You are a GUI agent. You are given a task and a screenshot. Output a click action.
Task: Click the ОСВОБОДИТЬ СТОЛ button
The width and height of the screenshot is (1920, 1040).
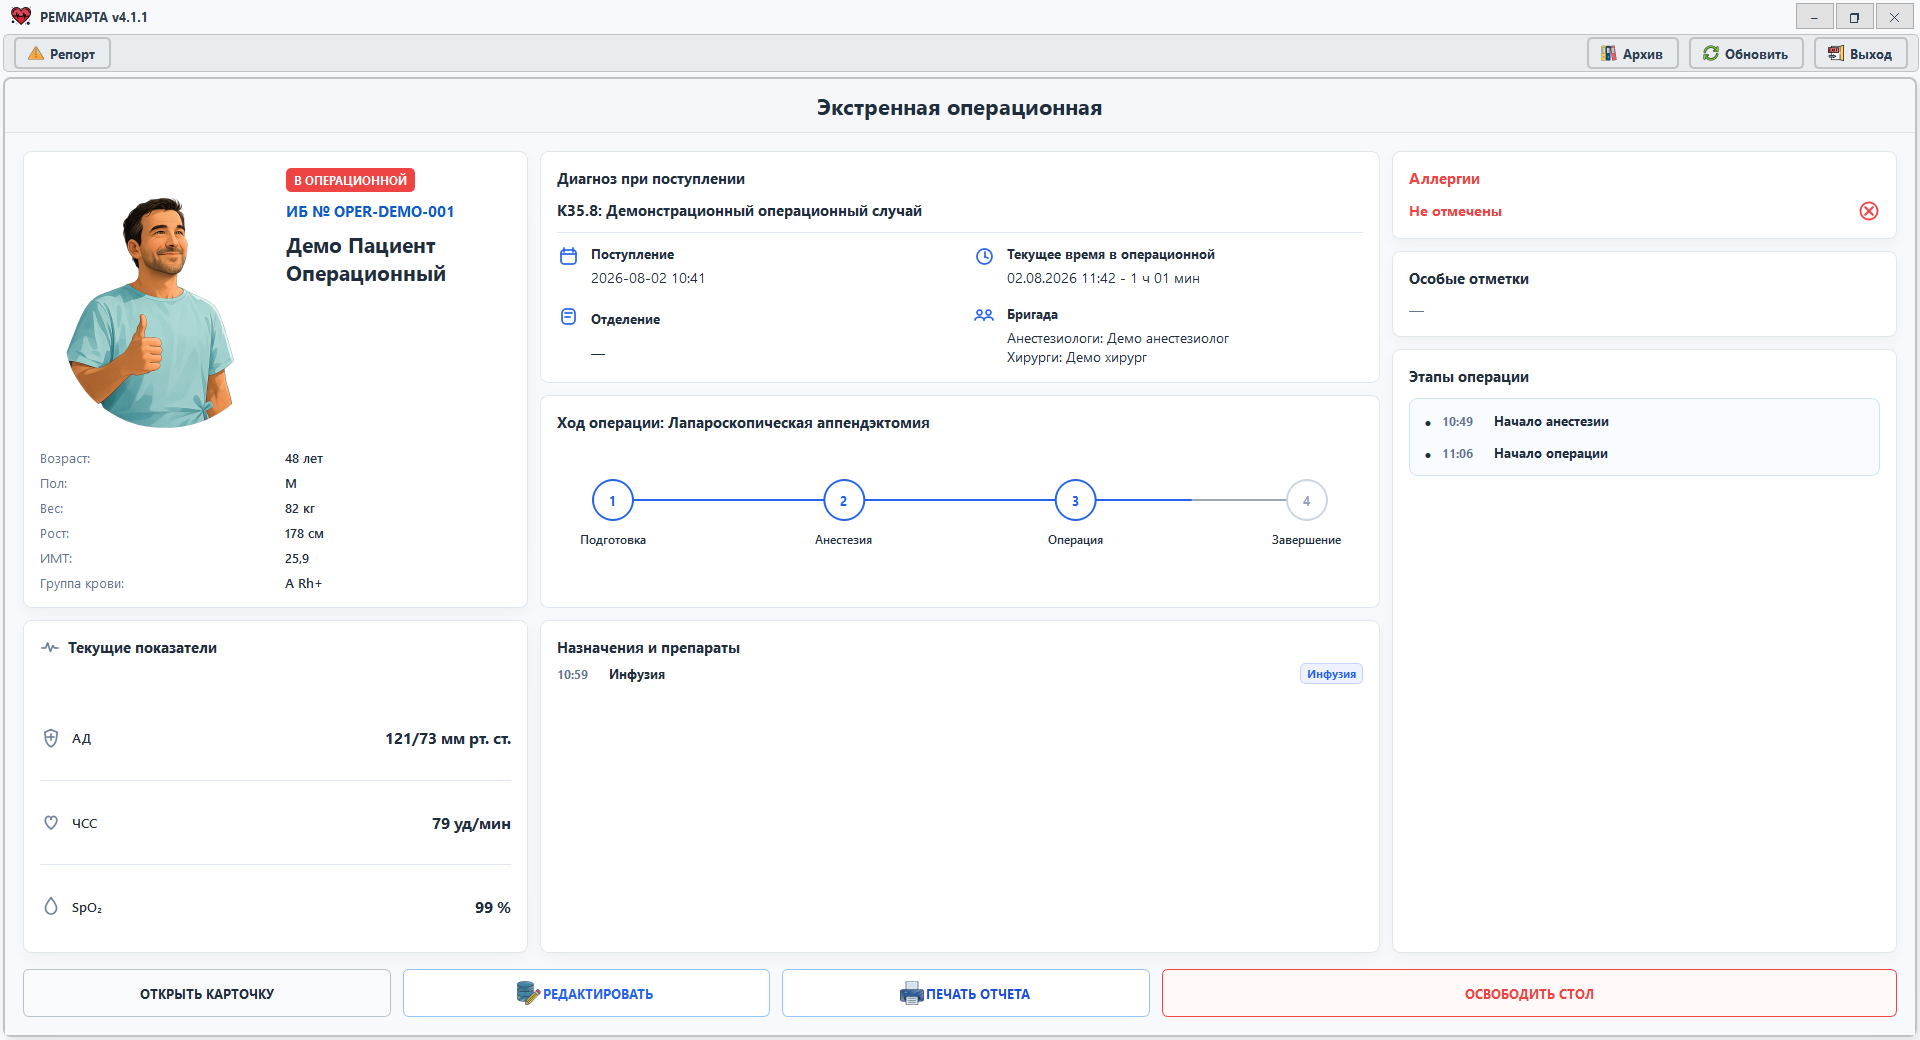(1529, 993)
